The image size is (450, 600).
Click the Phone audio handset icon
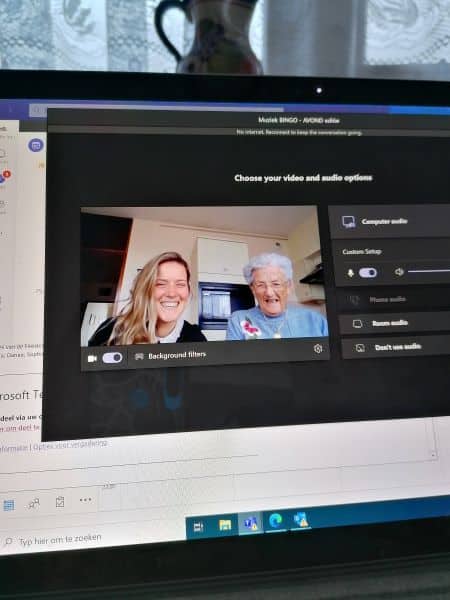354,300
